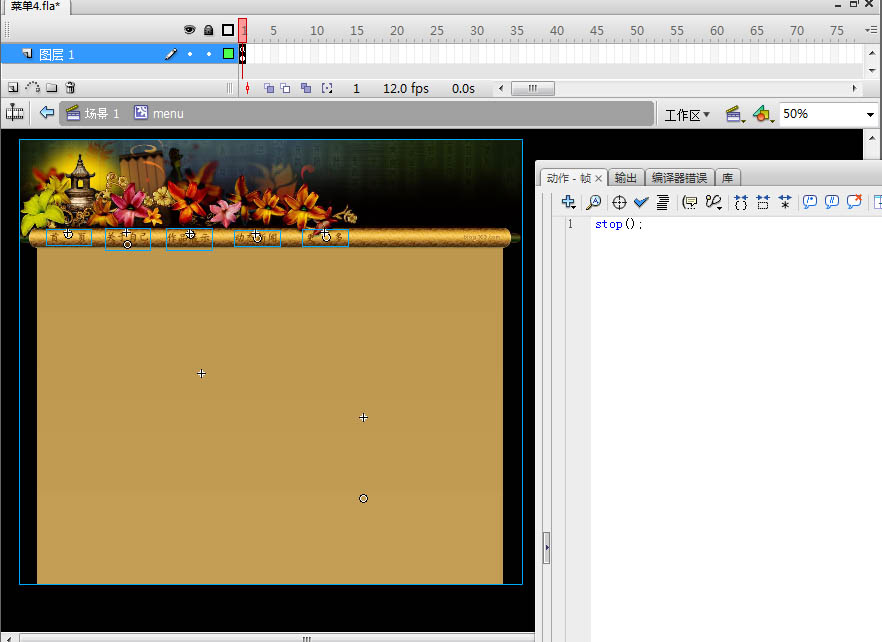Click Apply Block Comment icon
882x642 pixels.
click(x=810, y=202)
